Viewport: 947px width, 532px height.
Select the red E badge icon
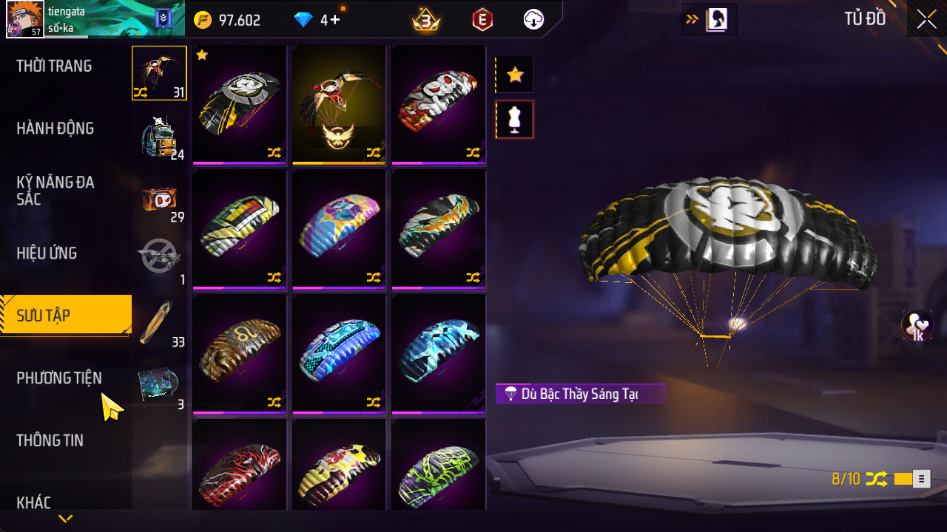482,20
